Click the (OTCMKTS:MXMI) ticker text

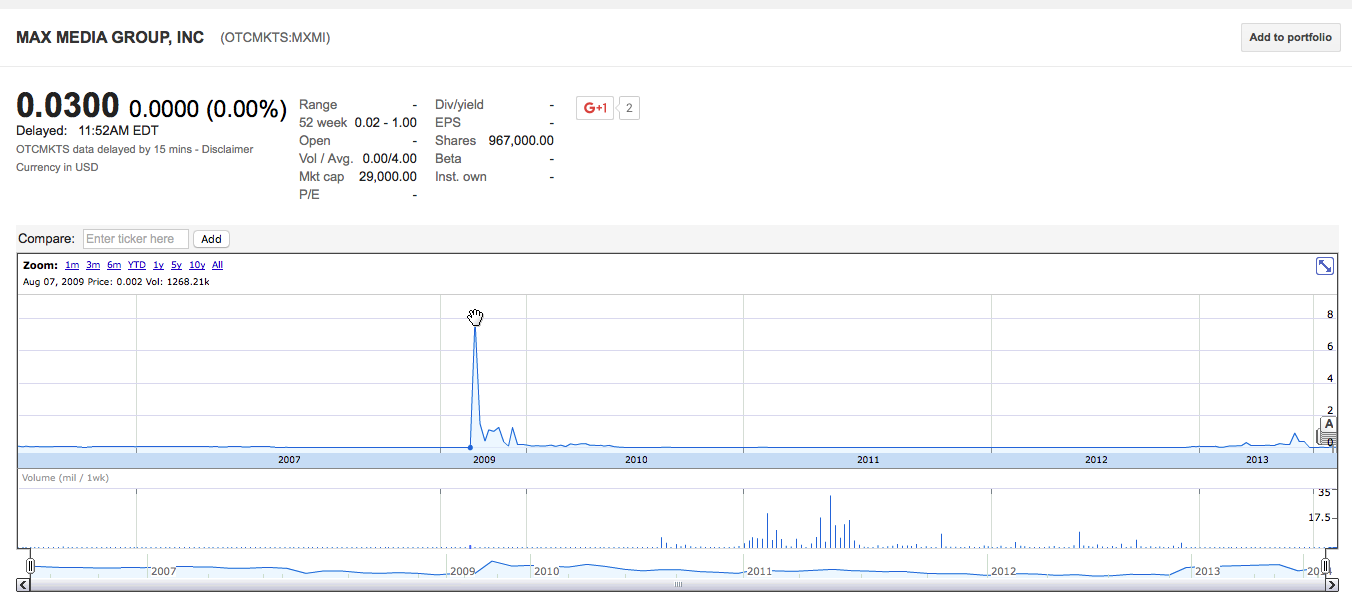pos(275,38)
